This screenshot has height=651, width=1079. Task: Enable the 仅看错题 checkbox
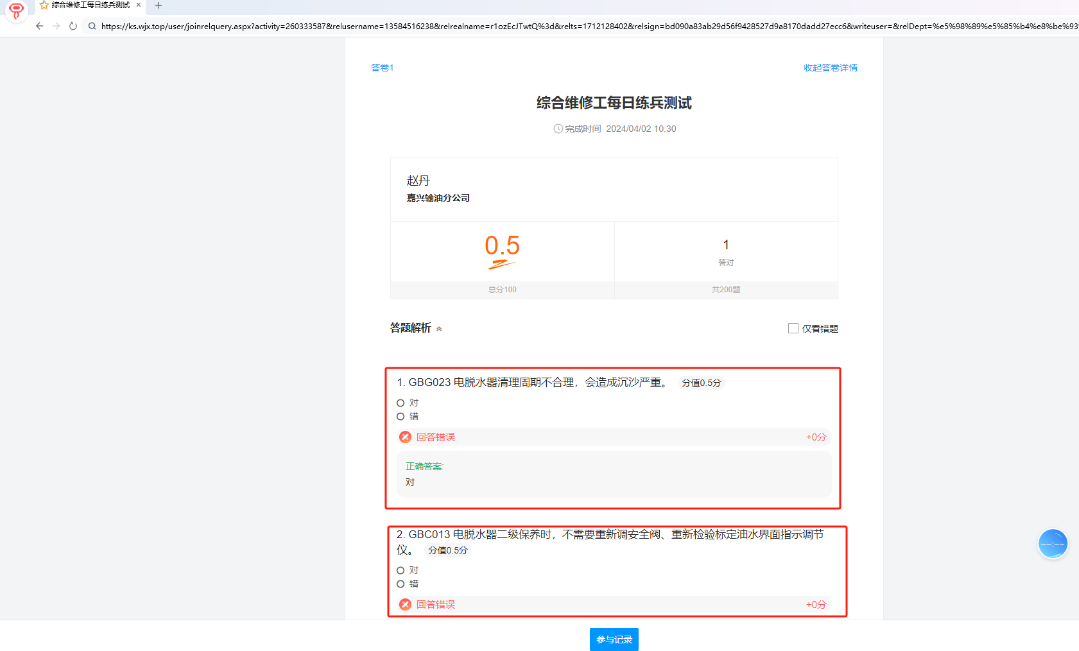tap(793, 328)
